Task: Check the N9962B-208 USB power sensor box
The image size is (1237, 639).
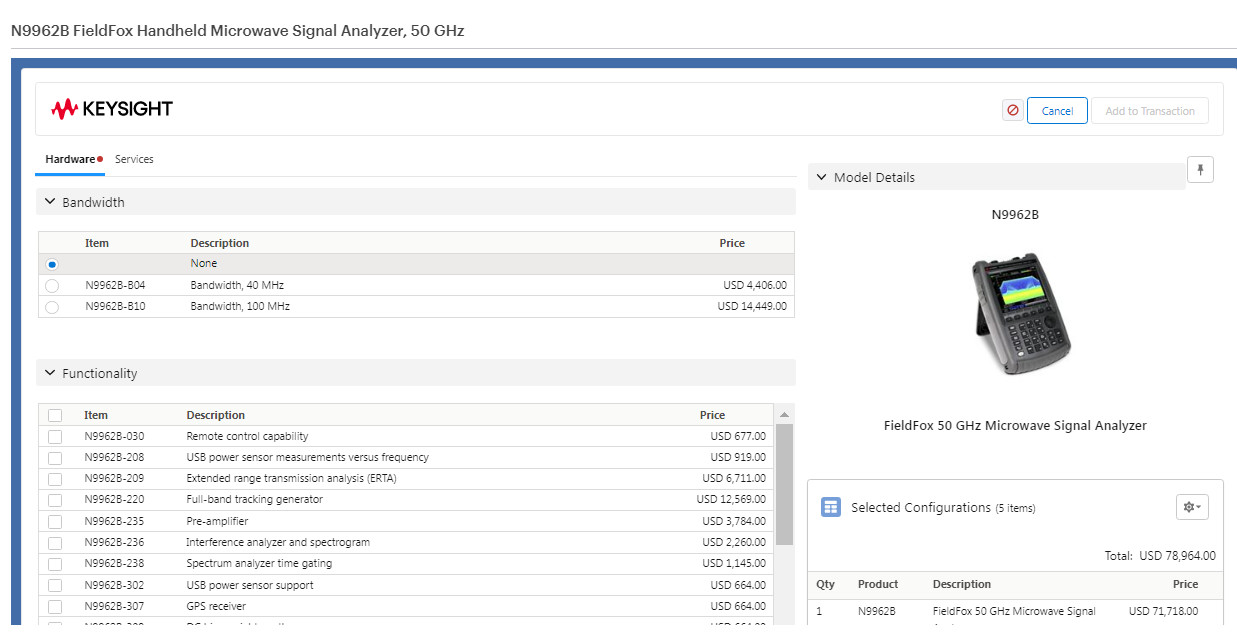Action: pyautogui.click(x=55, y=458)
